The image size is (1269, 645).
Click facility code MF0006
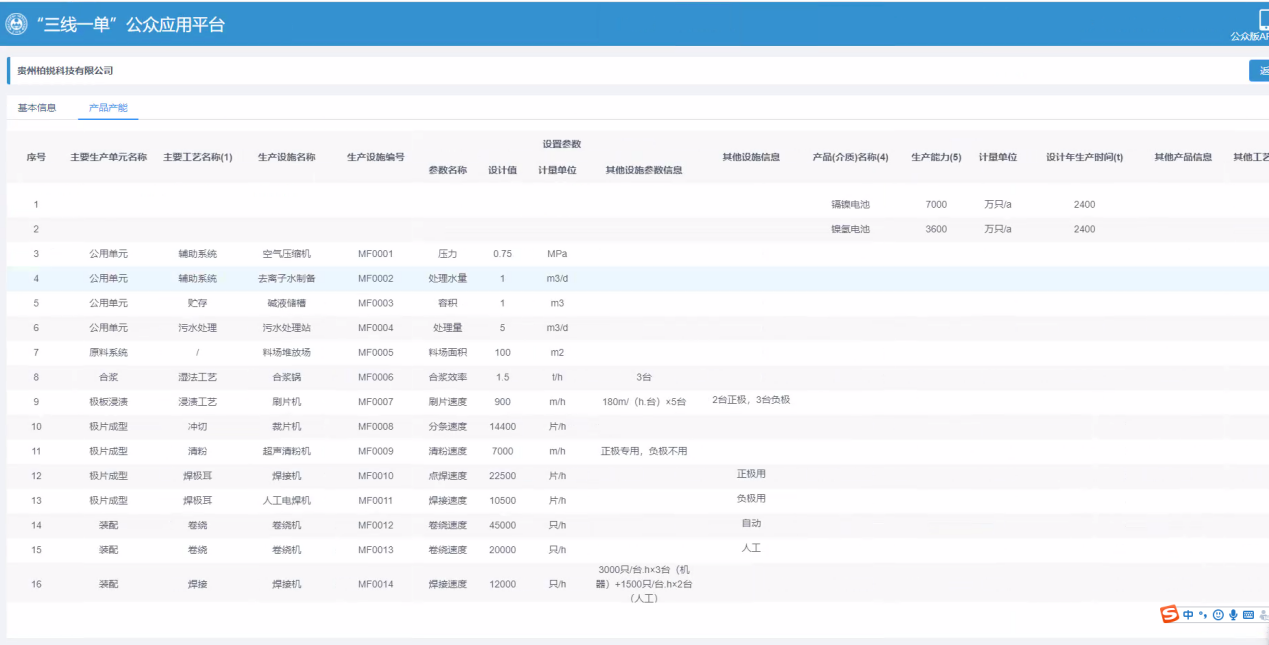376,377
